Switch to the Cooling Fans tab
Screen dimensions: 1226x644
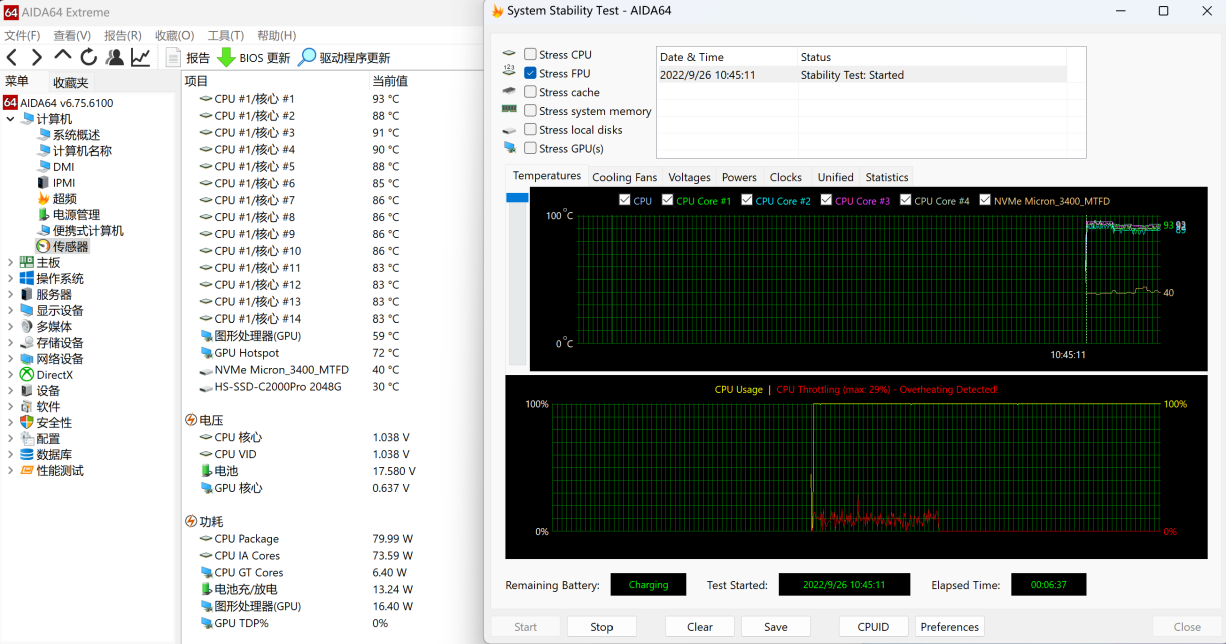point(625,177)
